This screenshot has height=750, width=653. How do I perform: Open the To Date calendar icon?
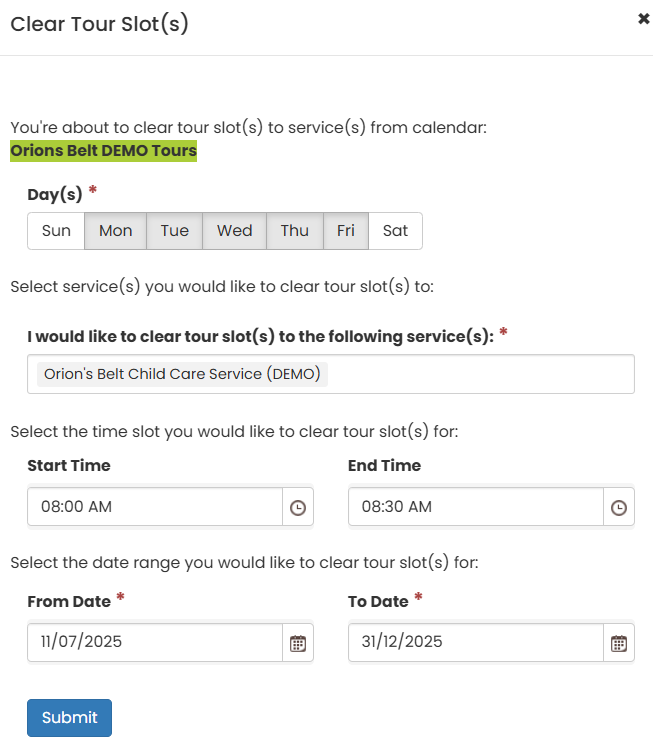(619, 643)
